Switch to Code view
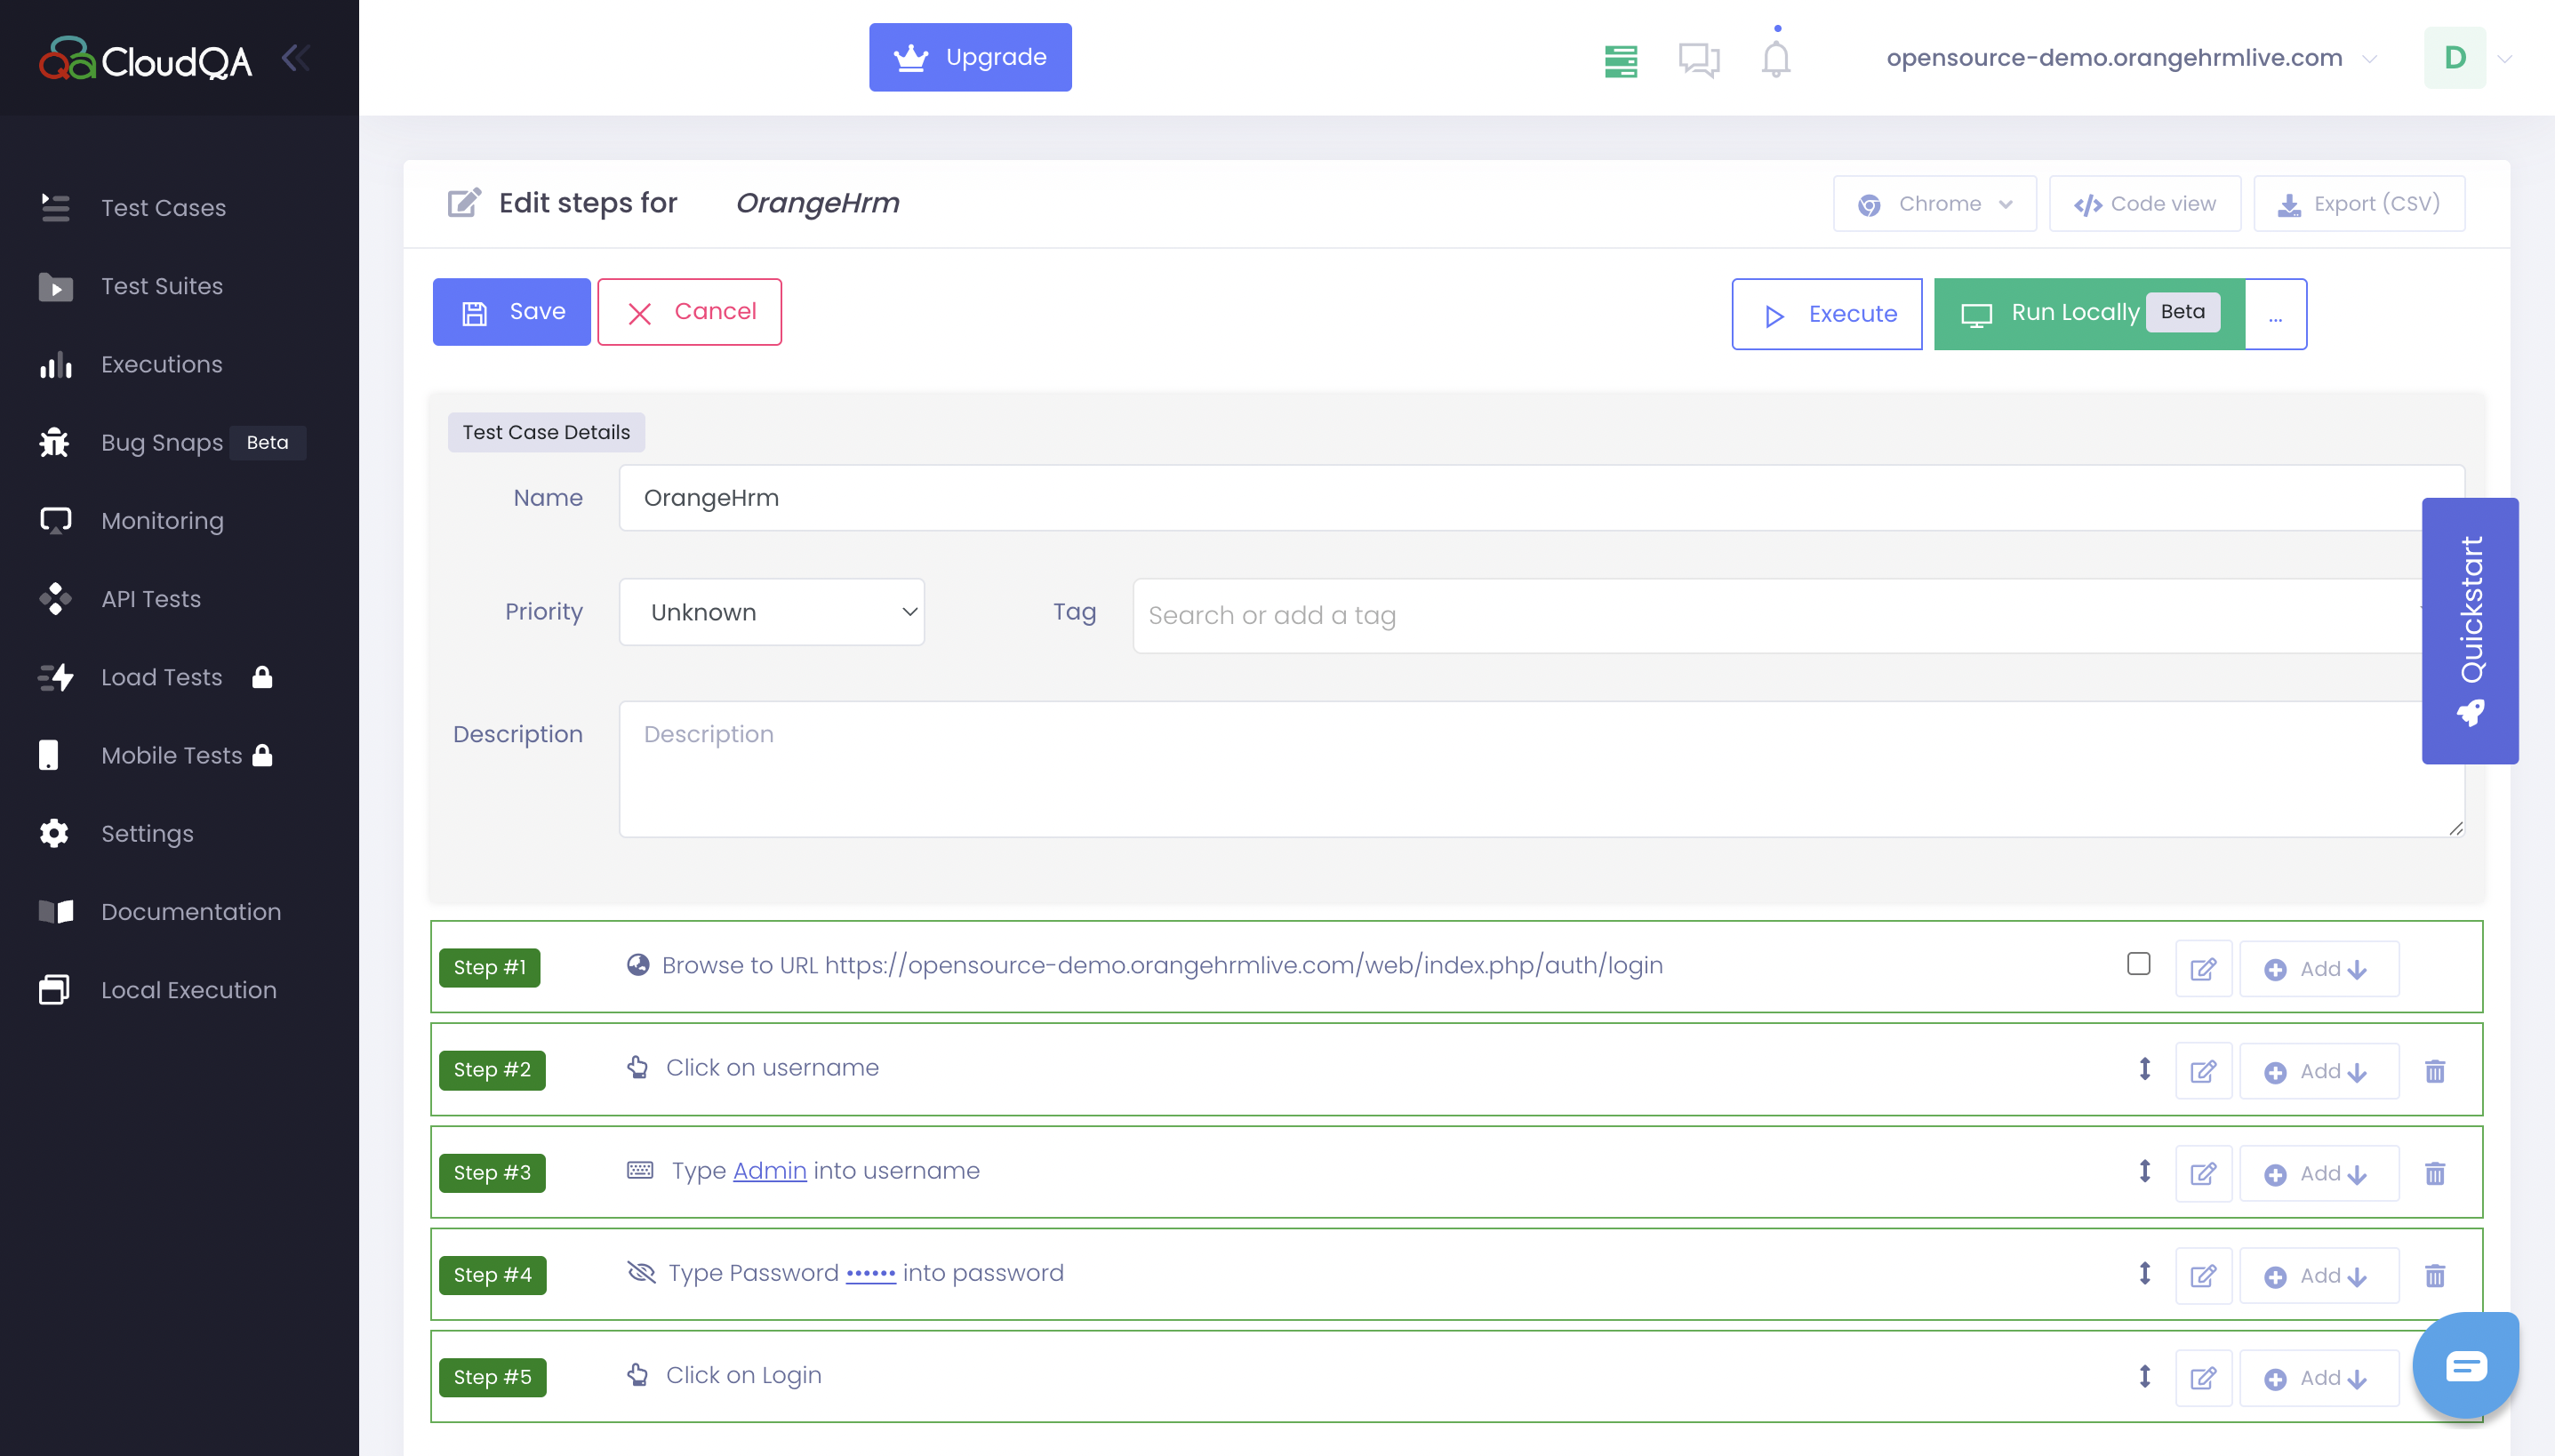Viewport: 2555px width, 1456px height. point(2144,204)
